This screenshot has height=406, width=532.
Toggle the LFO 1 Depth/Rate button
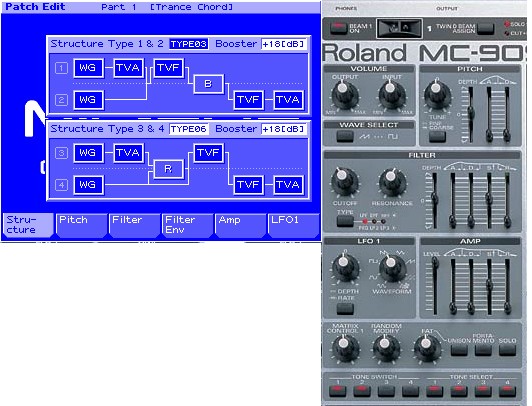[x=345, y=309]
